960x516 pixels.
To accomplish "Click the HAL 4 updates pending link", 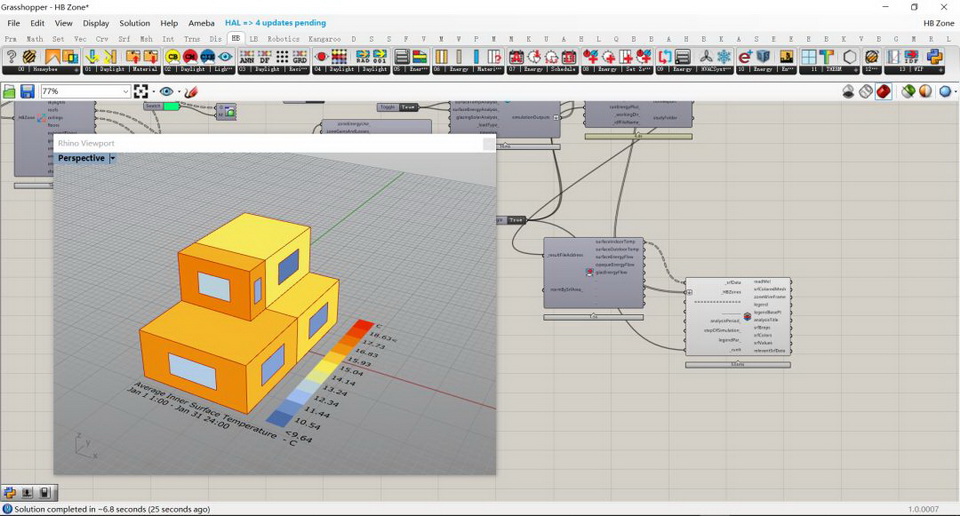I will point(275,23).
